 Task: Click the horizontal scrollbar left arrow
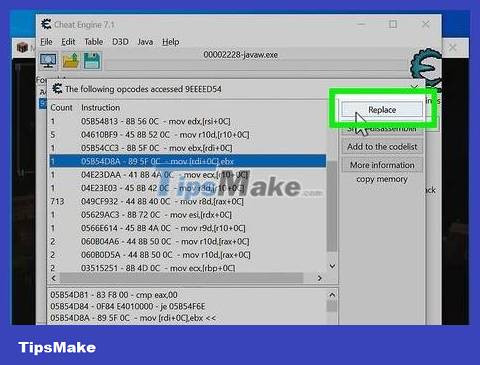pyautogui.click(x=54, y=278)
